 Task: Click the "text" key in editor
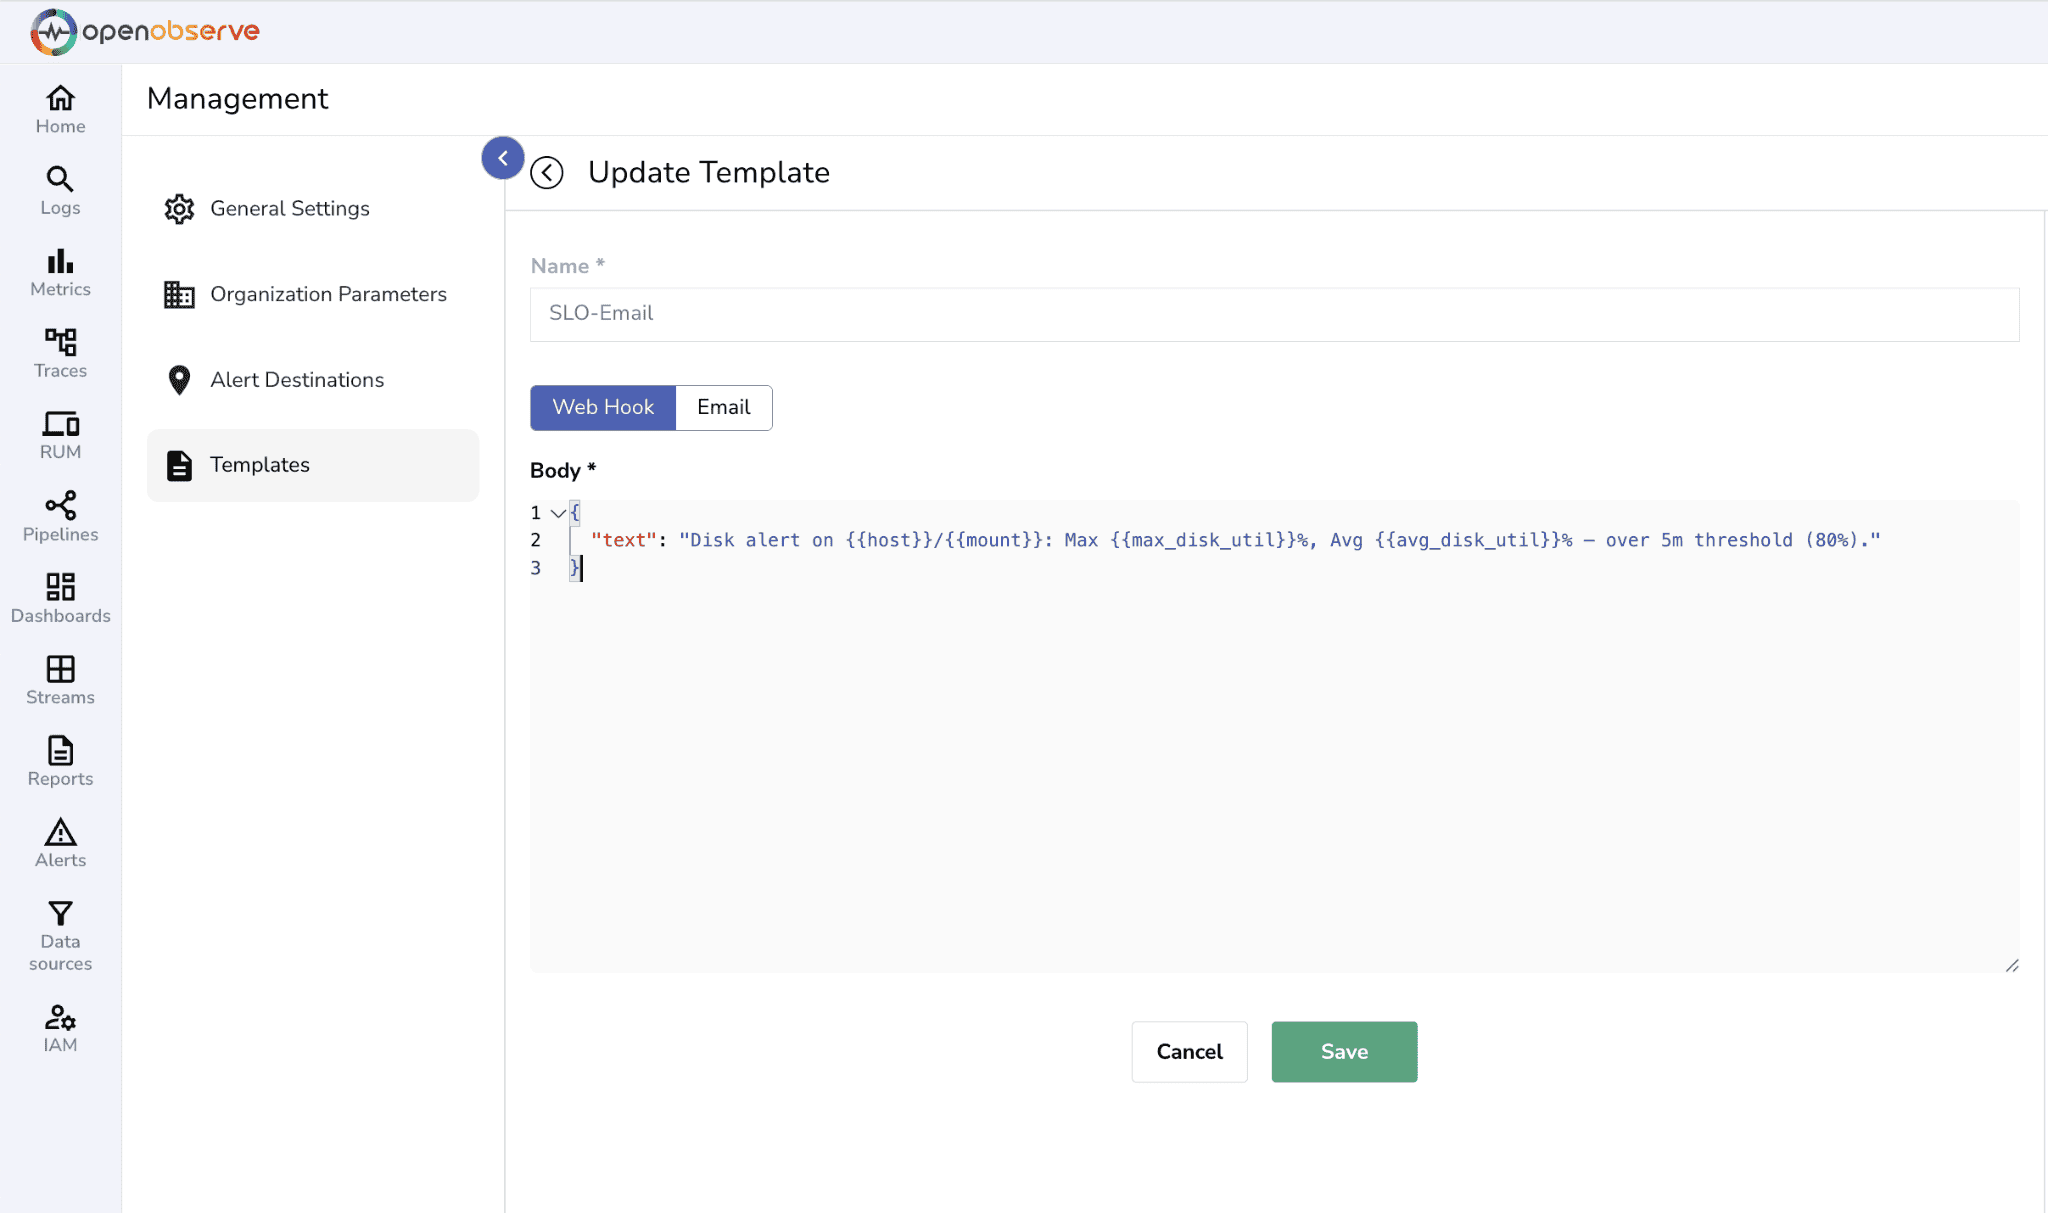623,540
